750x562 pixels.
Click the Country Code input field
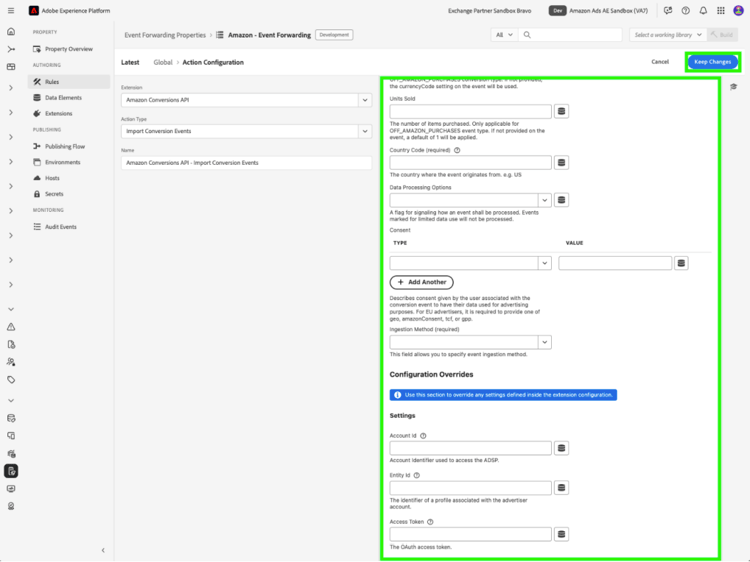471,163
